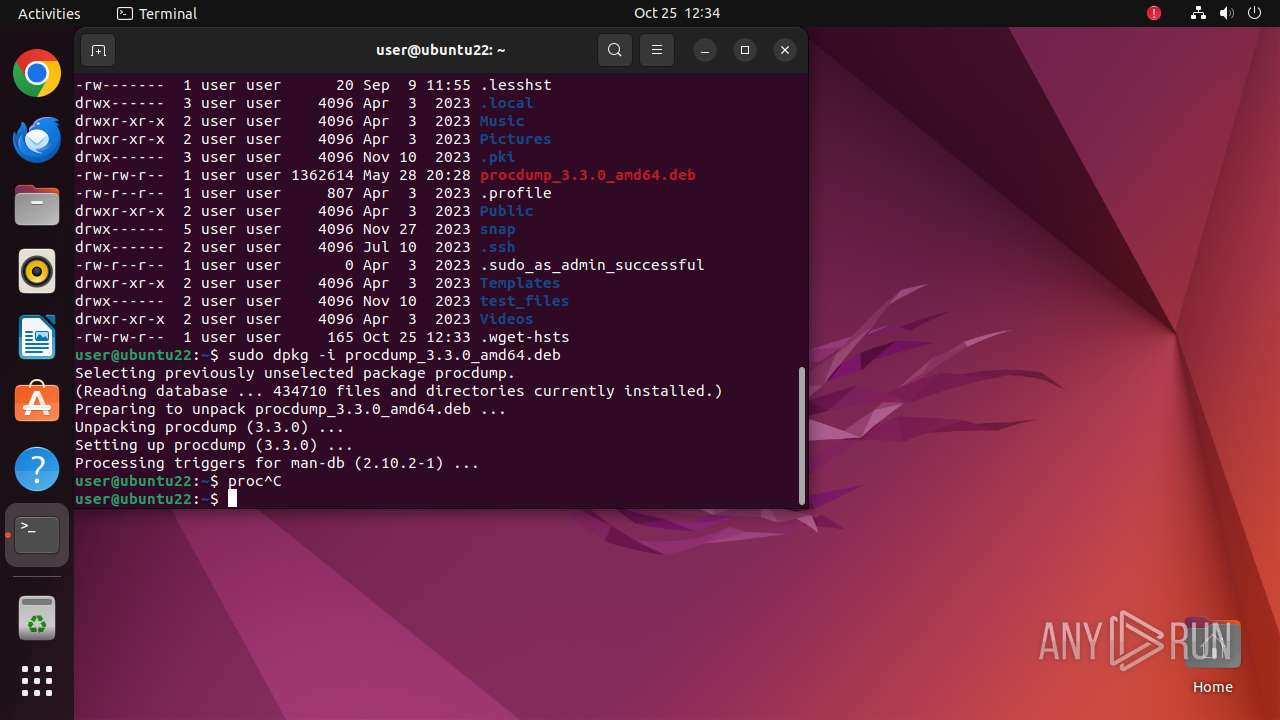The height and width of the screenshot is (720, 1280).
Task: Click the 'Processing triggers for man-db' line
Action: (277, 463)
